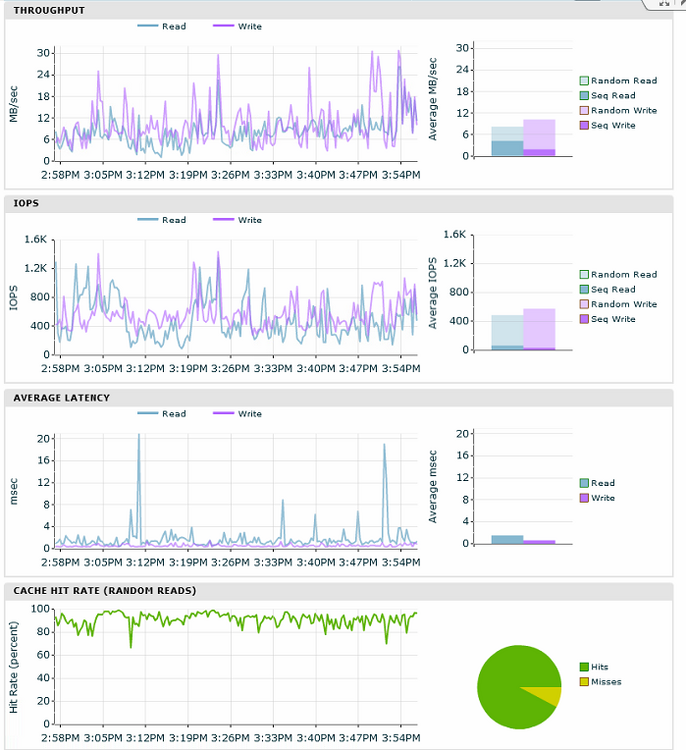This screenshot has width=686, height=750.
Task: Click the Seq Write swatch in IOPS legend
Action: (x=584, y=319)
